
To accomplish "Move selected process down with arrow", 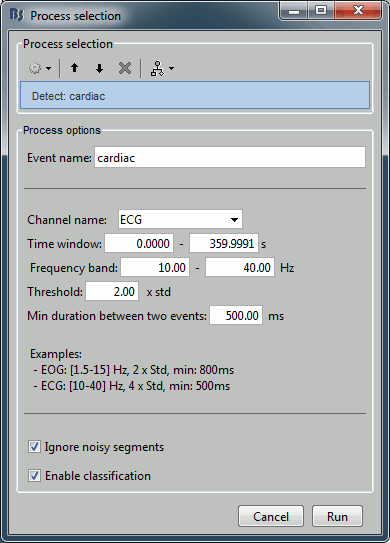I will point(99,68).
